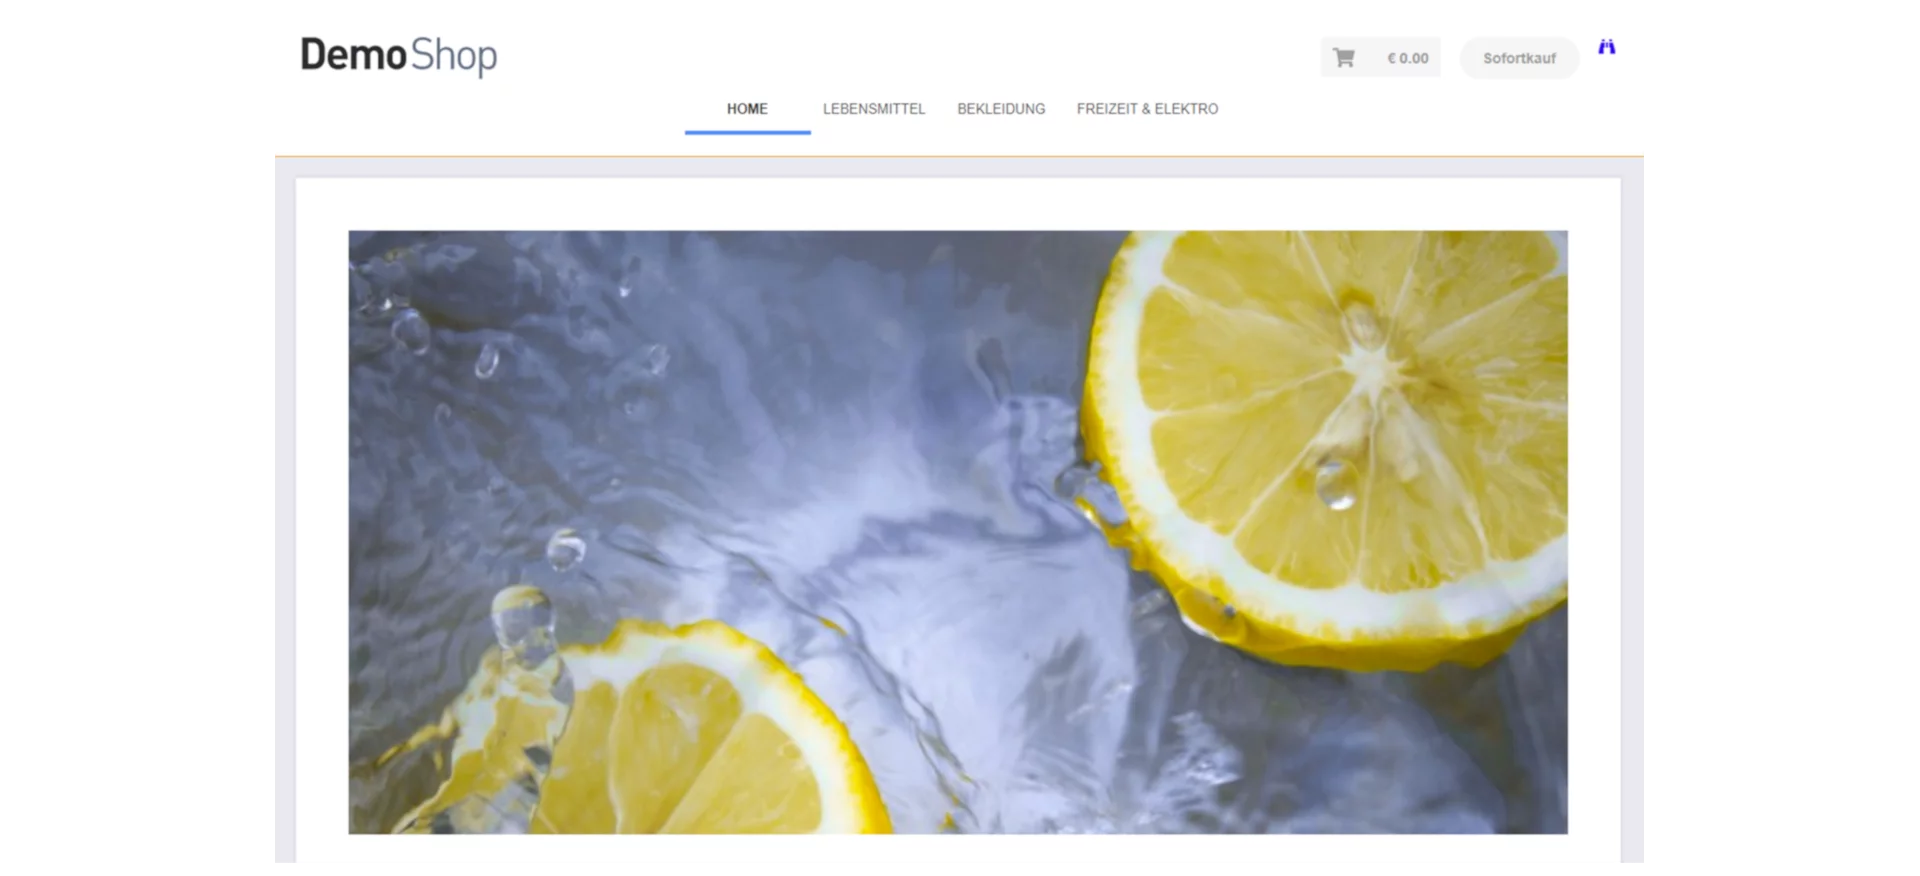Open the BEKLEIDUNG category
The width and height of the screenshot is (1920, 876).
(1001, 109)
